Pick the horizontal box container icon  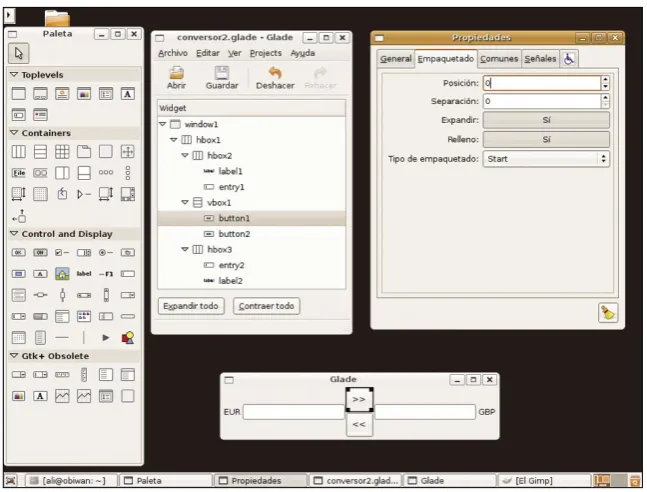(x=19, y=151)
